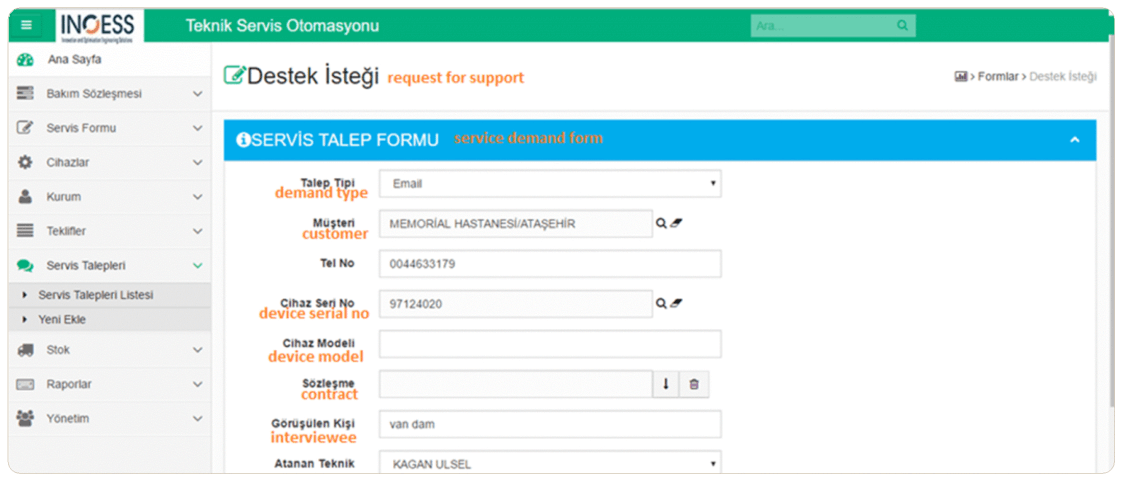Image resolution: width=1128 pixels, height=486 pixels.
Task: Clear Cihaz Seri No with eraser icon
Action: (x=676, y=303)
